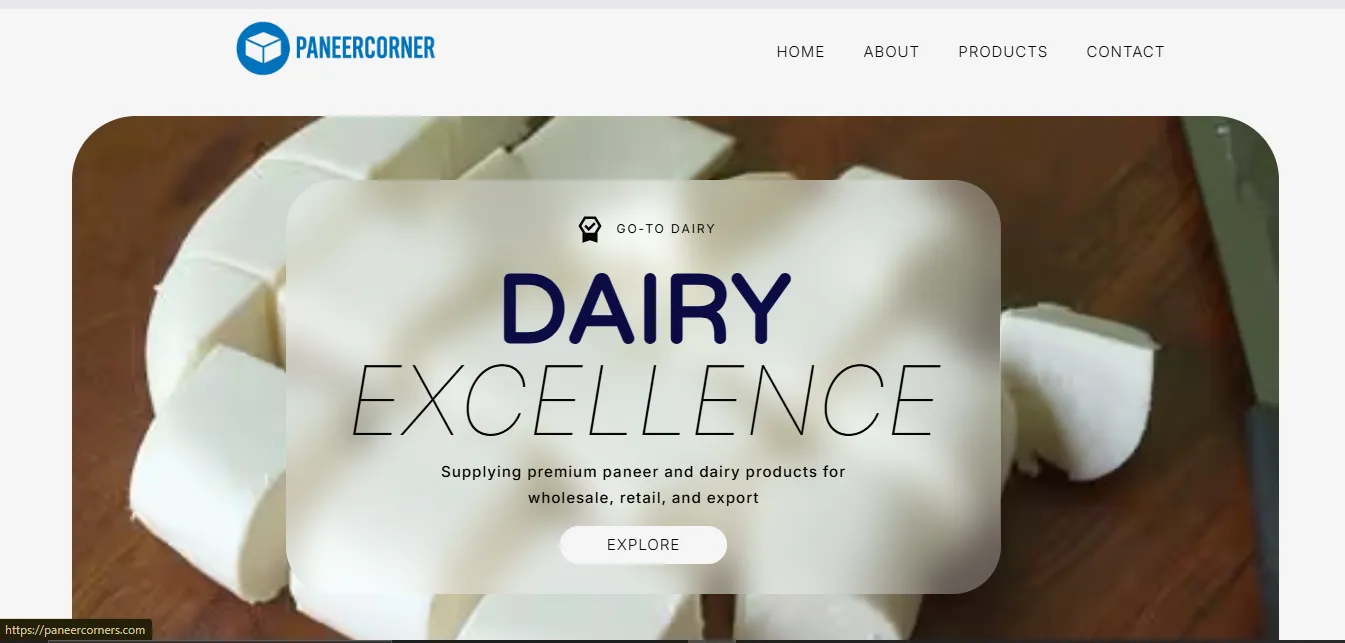Click the 'Supplying premium paneer' text line
Screen dimensions: 1345x643
coord(643,472)
